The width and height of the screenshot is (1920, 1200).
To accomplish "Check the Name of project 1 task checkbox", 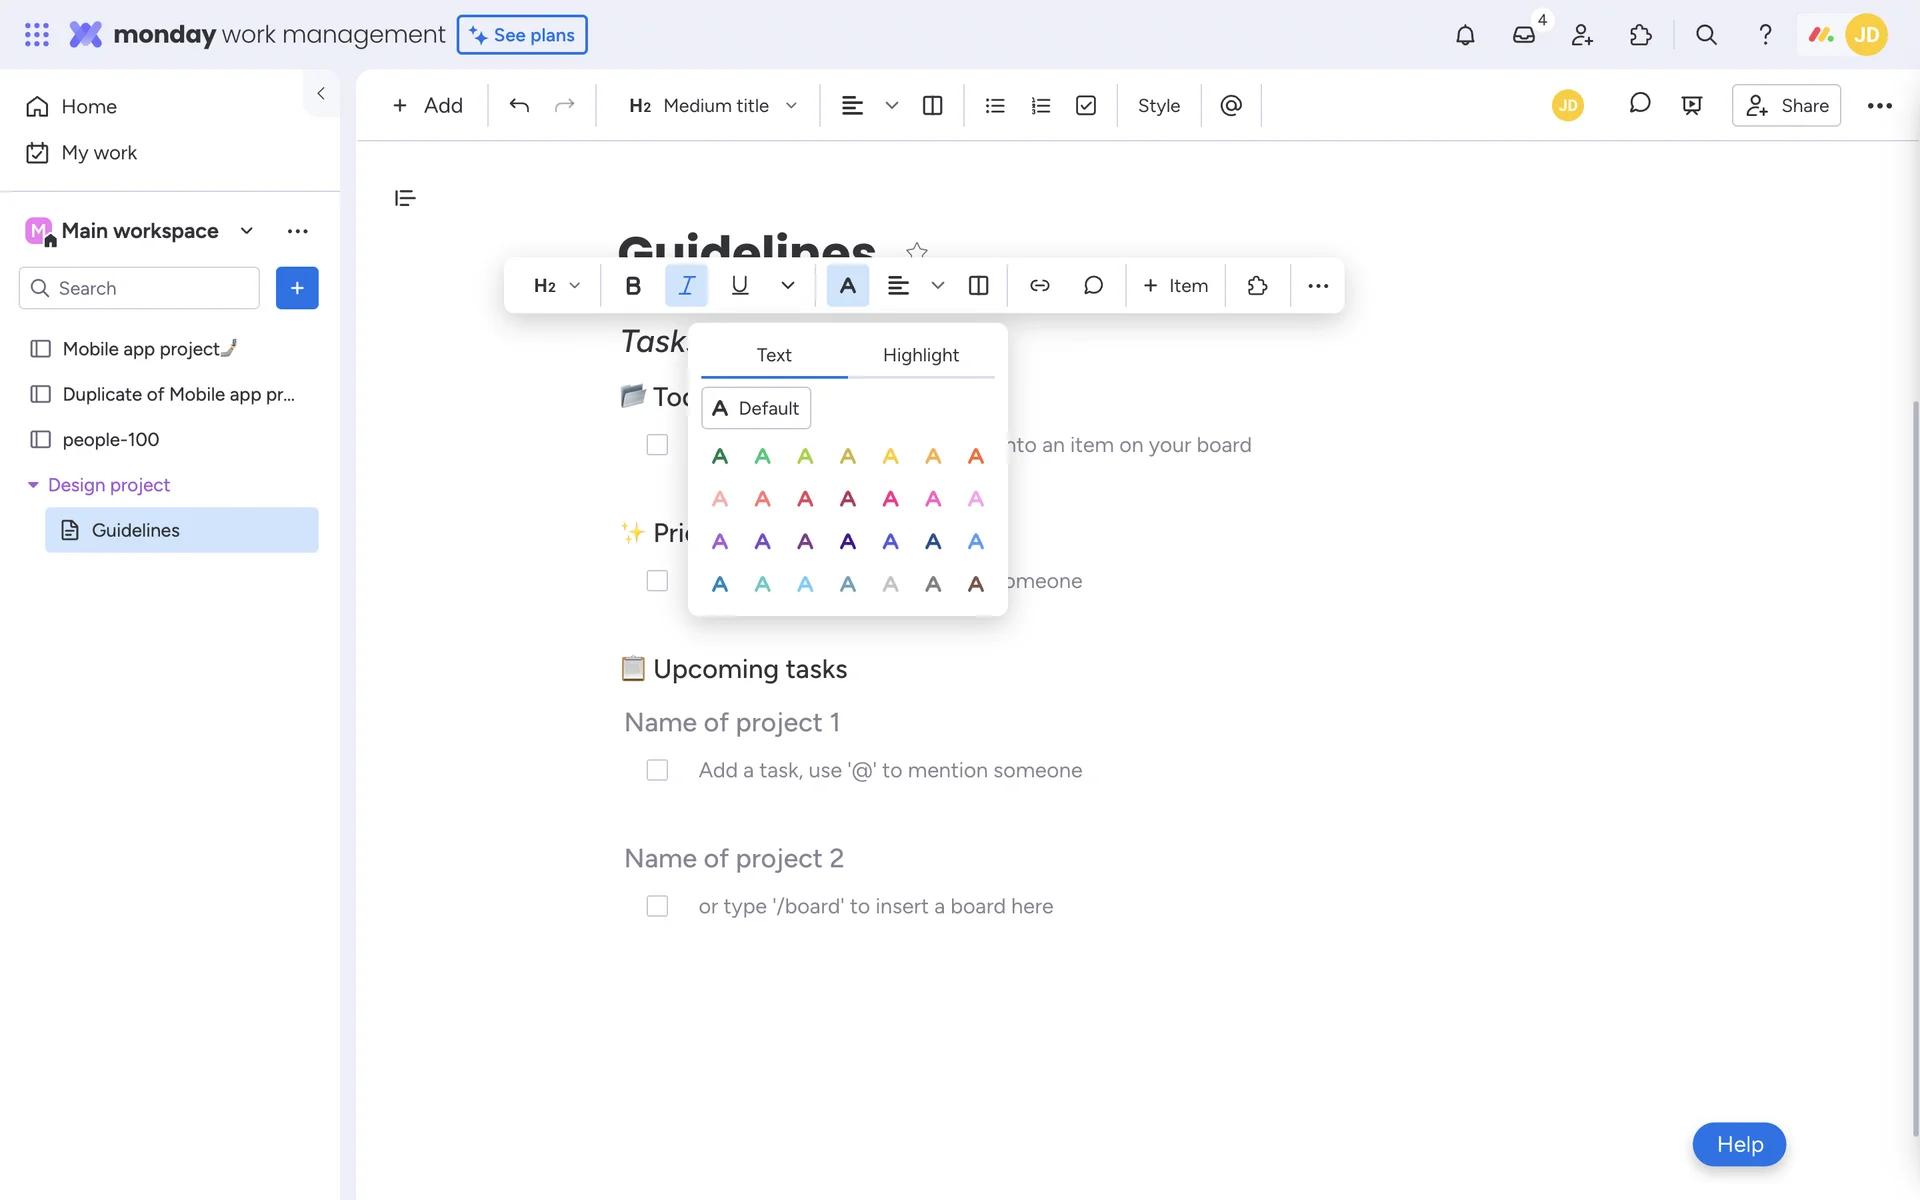I will (657, 770).
